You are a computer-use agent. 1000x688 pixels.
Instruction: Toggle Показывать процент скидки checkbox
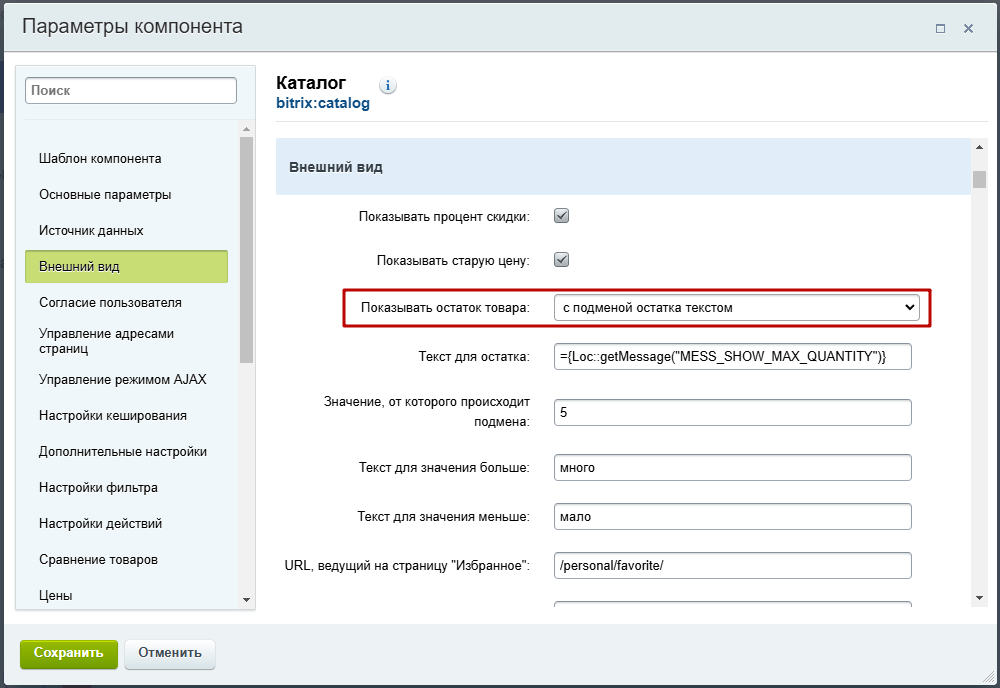pyautogui.click(x=561, y=216)
